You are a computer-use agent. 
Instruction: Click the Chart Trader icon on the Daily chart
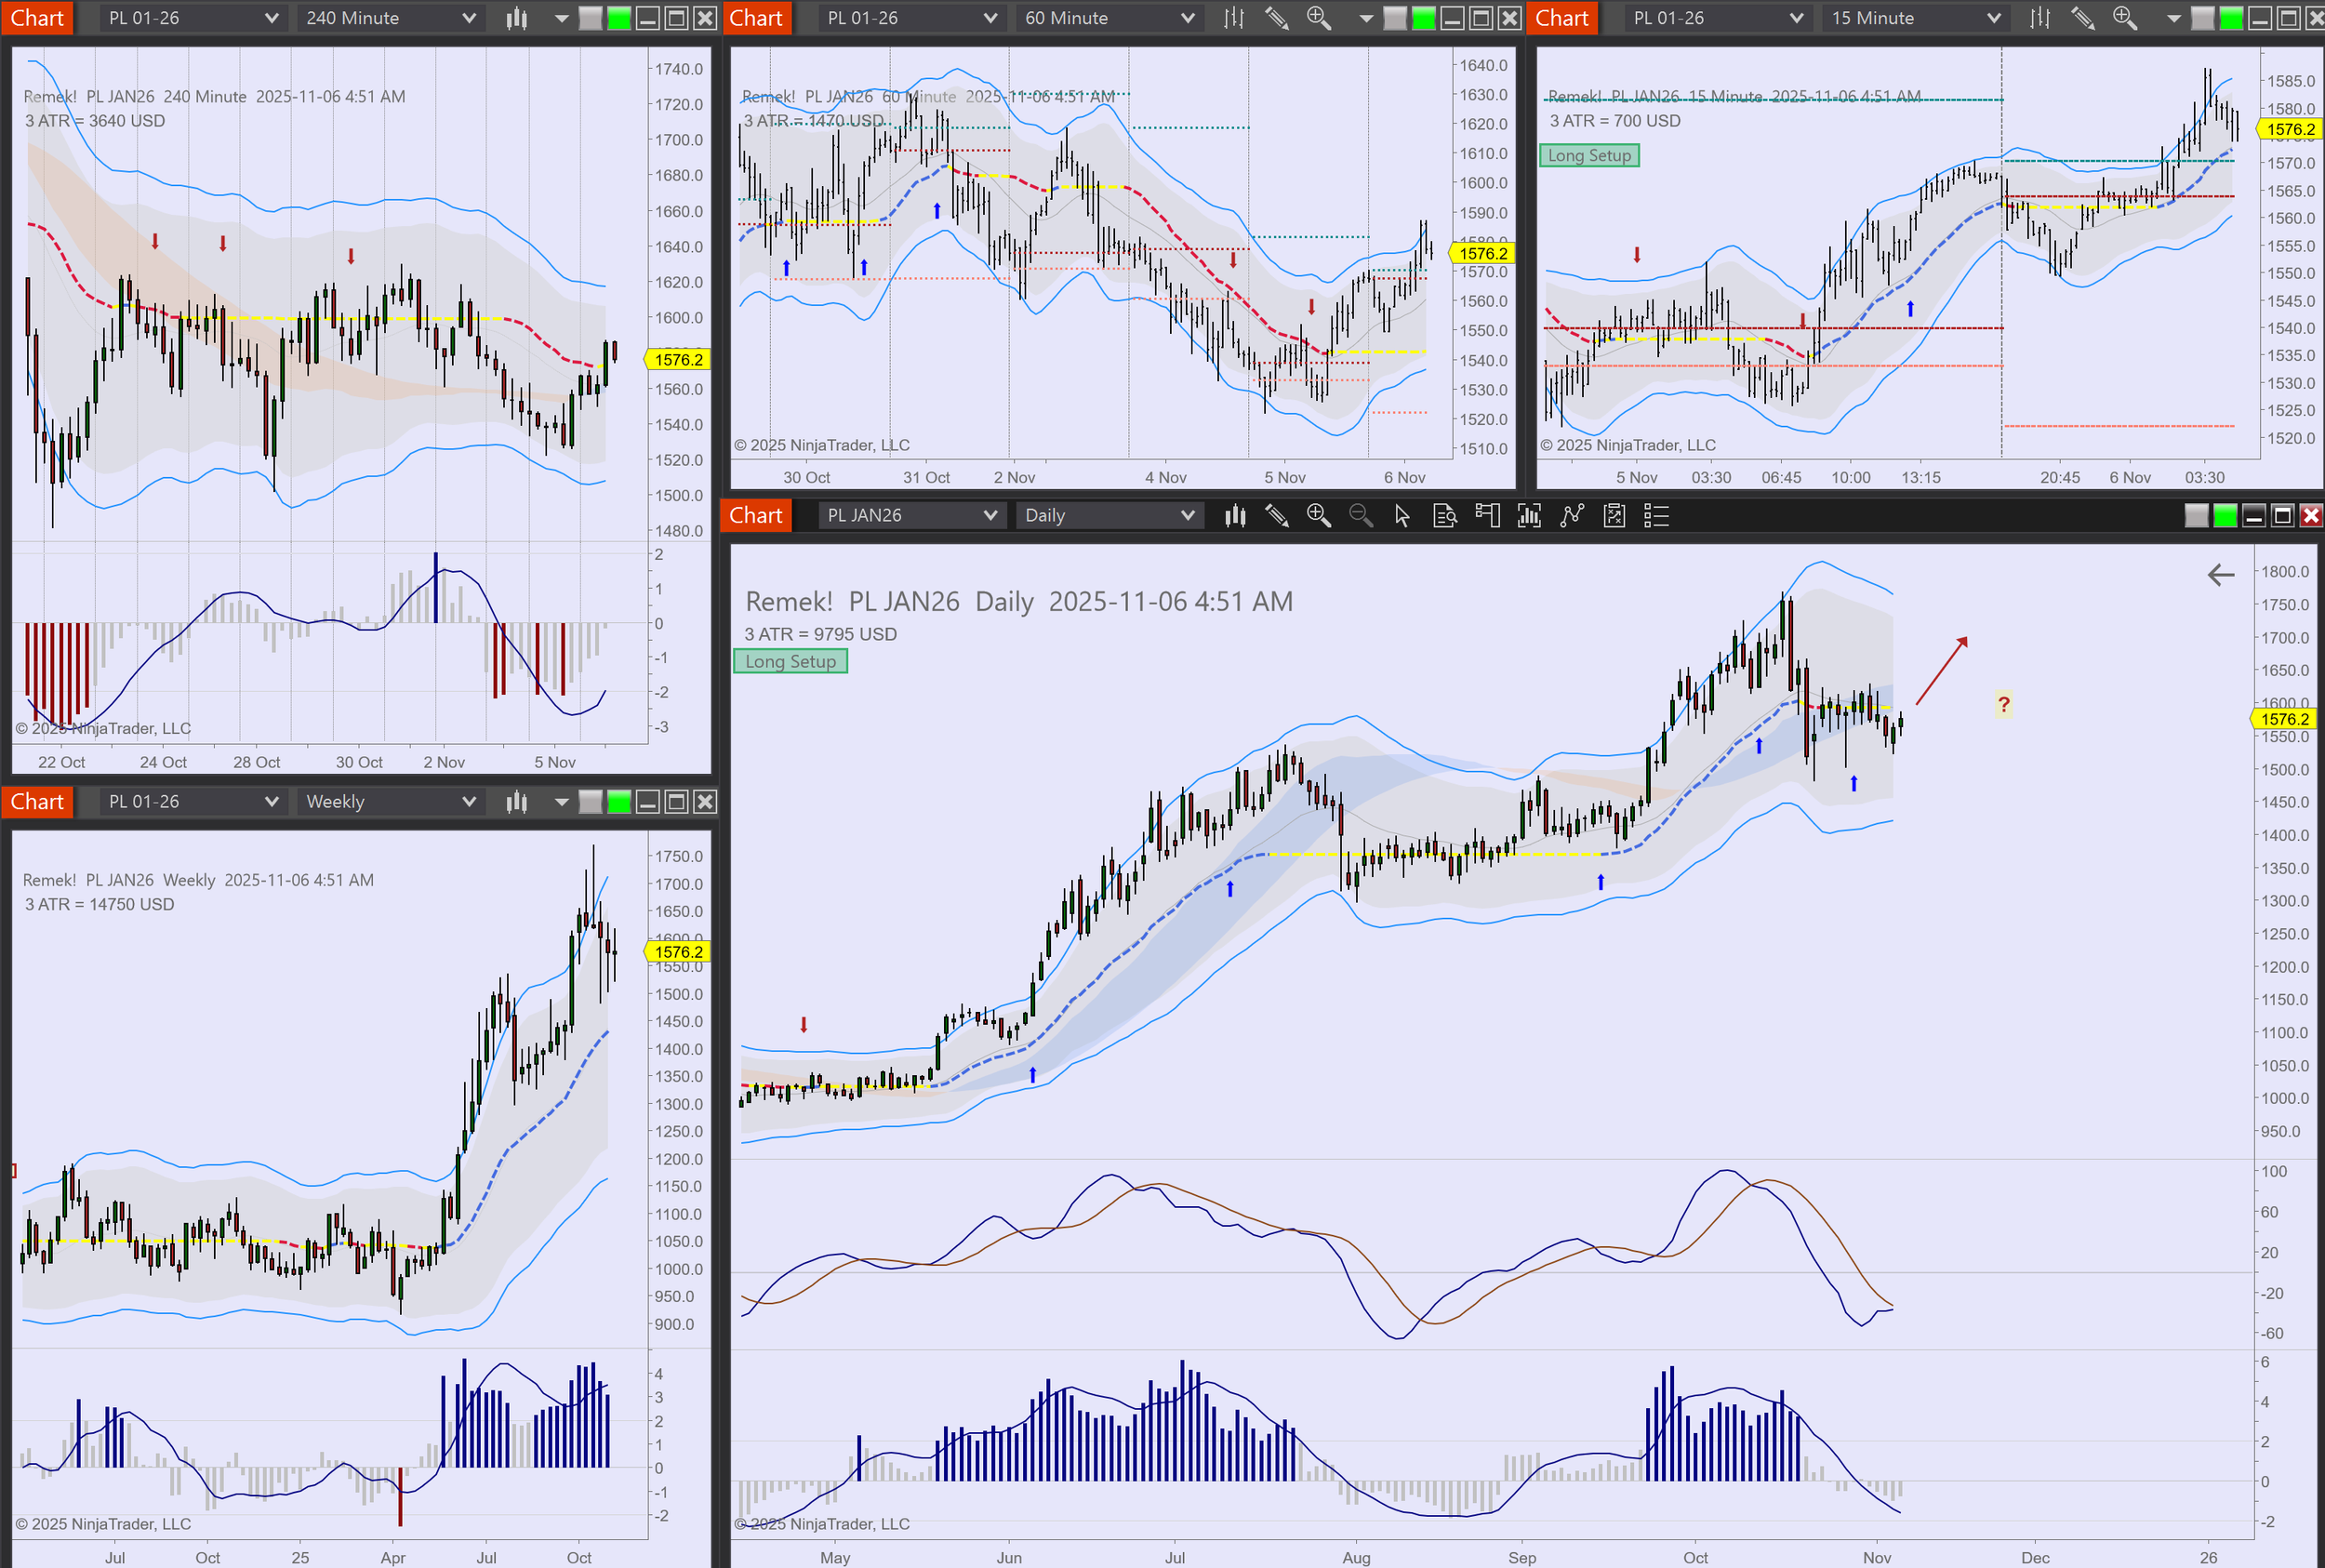[x=1487, y=516]
